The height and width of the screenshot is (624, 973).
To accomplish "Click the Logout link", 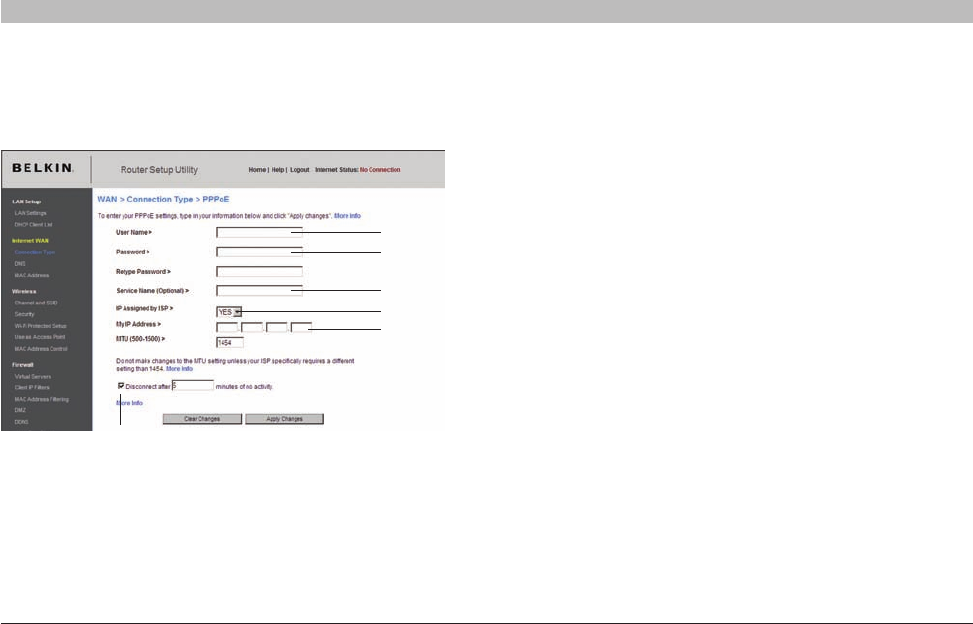I will tap(300, 170).
